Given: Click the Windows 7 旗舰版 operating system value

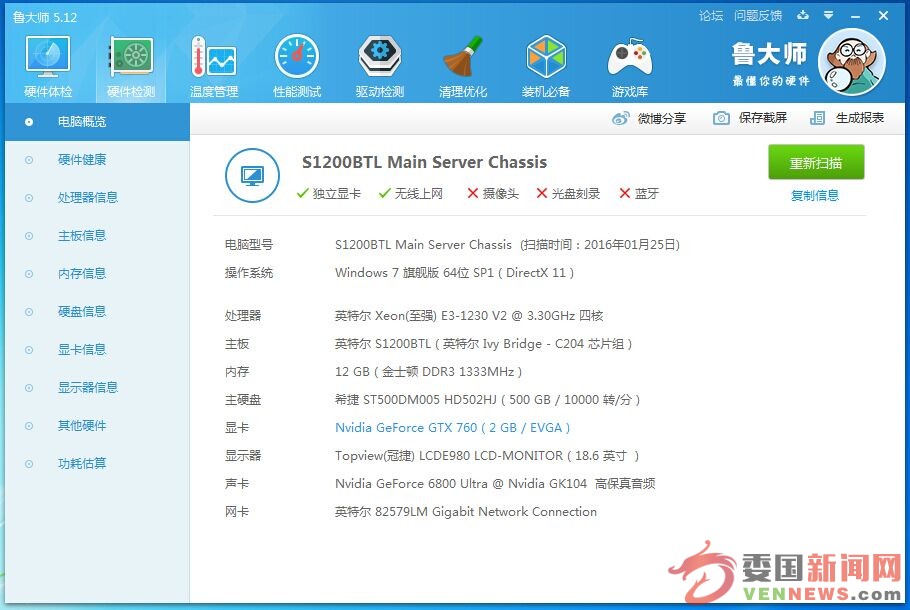Looking at the screenshot, I should click(x=454, y=273).
